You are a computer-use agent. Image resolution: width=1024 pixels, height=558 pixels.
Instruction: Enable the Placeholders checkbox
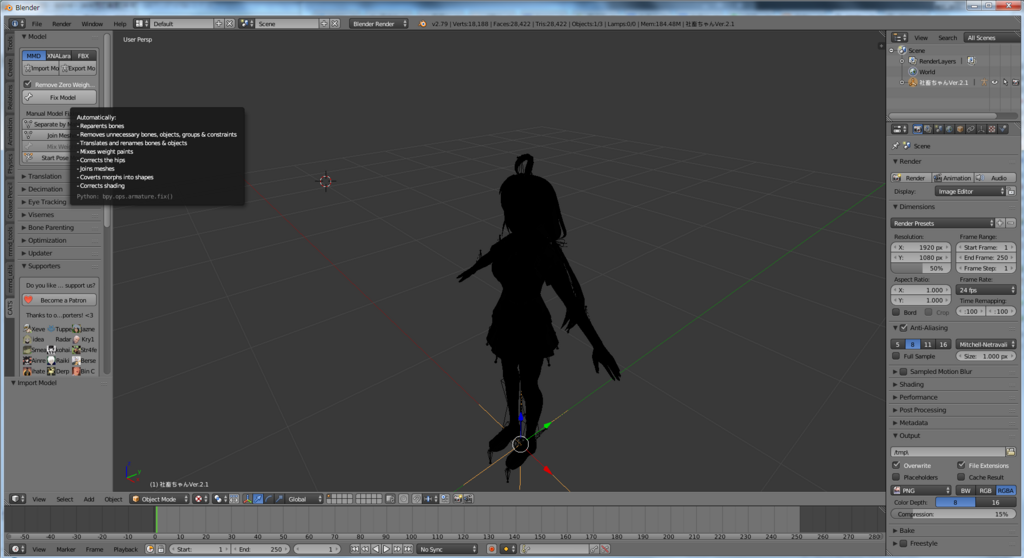896,477
